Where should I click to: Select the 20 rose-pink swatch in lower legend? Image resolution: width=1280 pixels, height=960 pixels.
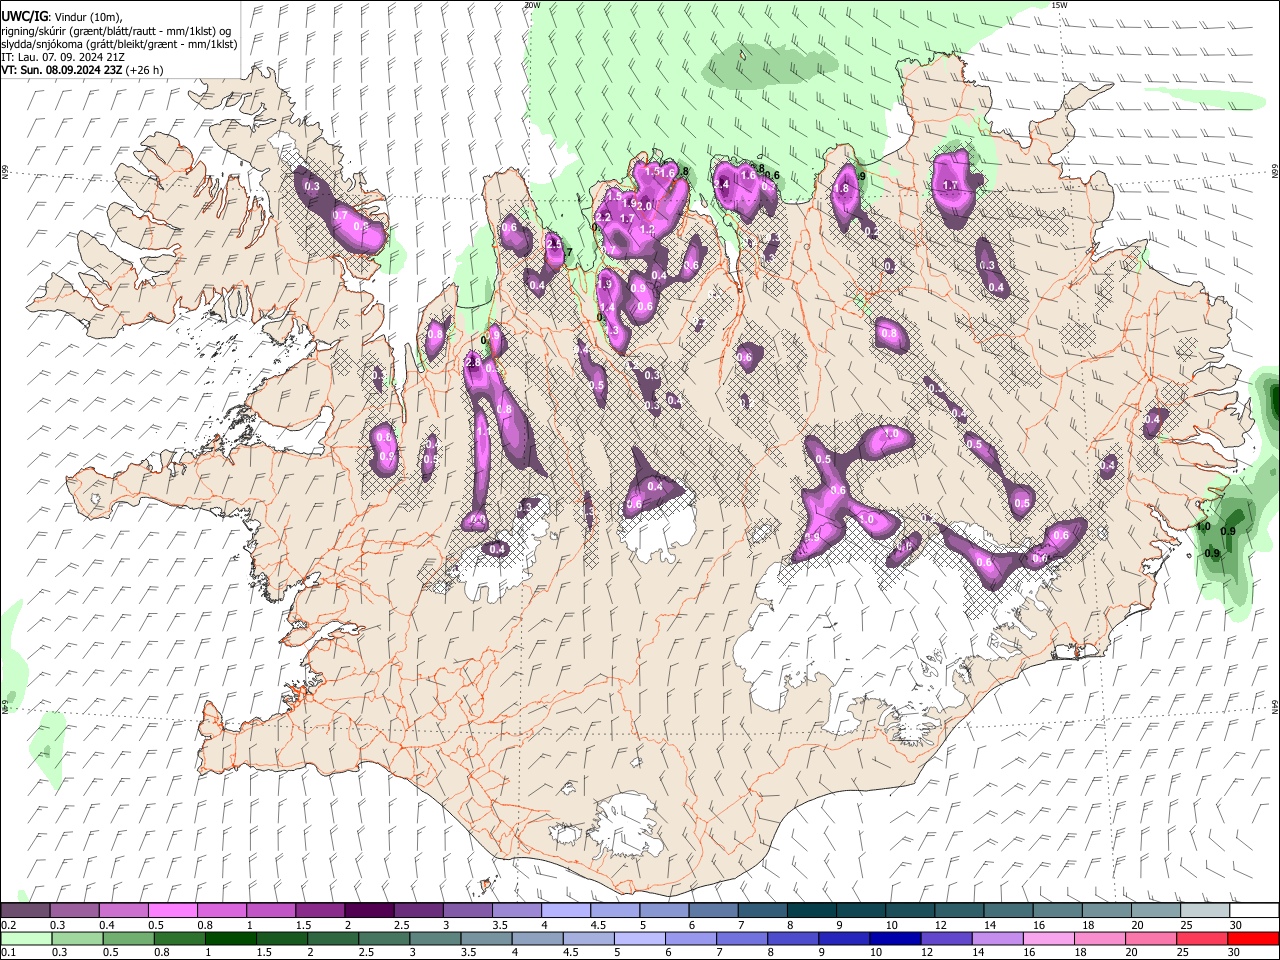[1150, 938]
